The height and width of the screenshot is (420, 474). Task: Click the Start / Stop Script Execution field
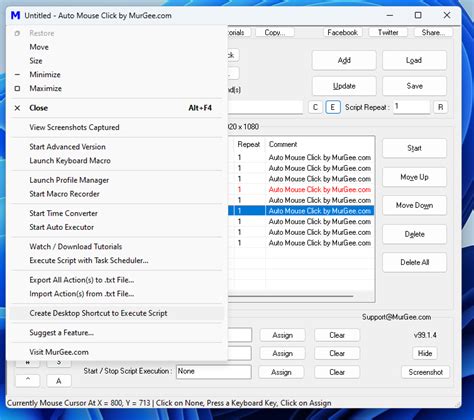(214, 372)
